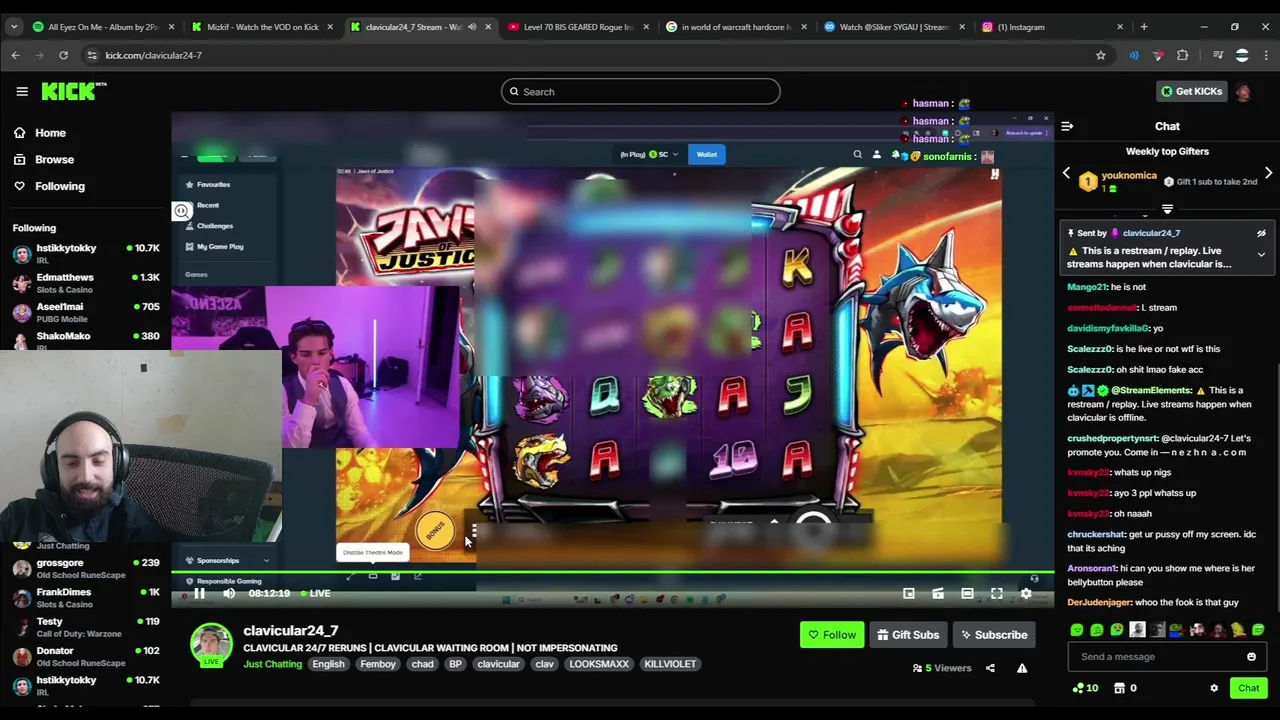Image resolution: width=1280 pixels, height=720 pixels.
Task: Open browser extensions puzzle icon
Action: (x=1183, y=55)
